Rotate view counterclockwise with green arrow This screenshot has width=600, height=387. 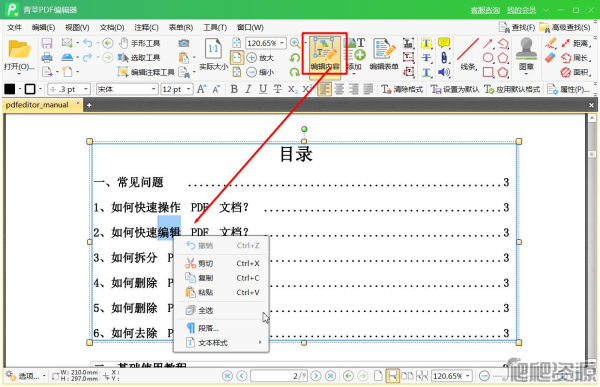[x=295, y=58]
